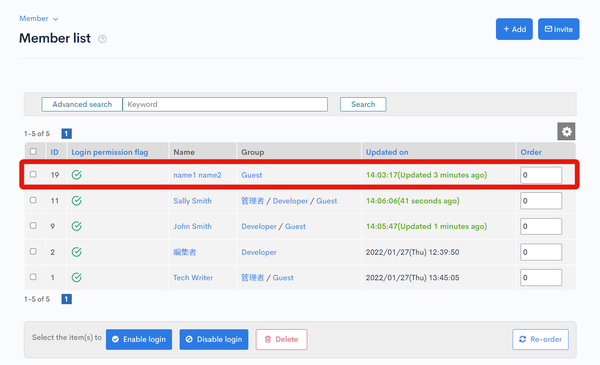Image resolution: width=600 pixels, height=365 pixels.
Task: Click the Order field for name1 name2
Action: (x=541, y=175)
